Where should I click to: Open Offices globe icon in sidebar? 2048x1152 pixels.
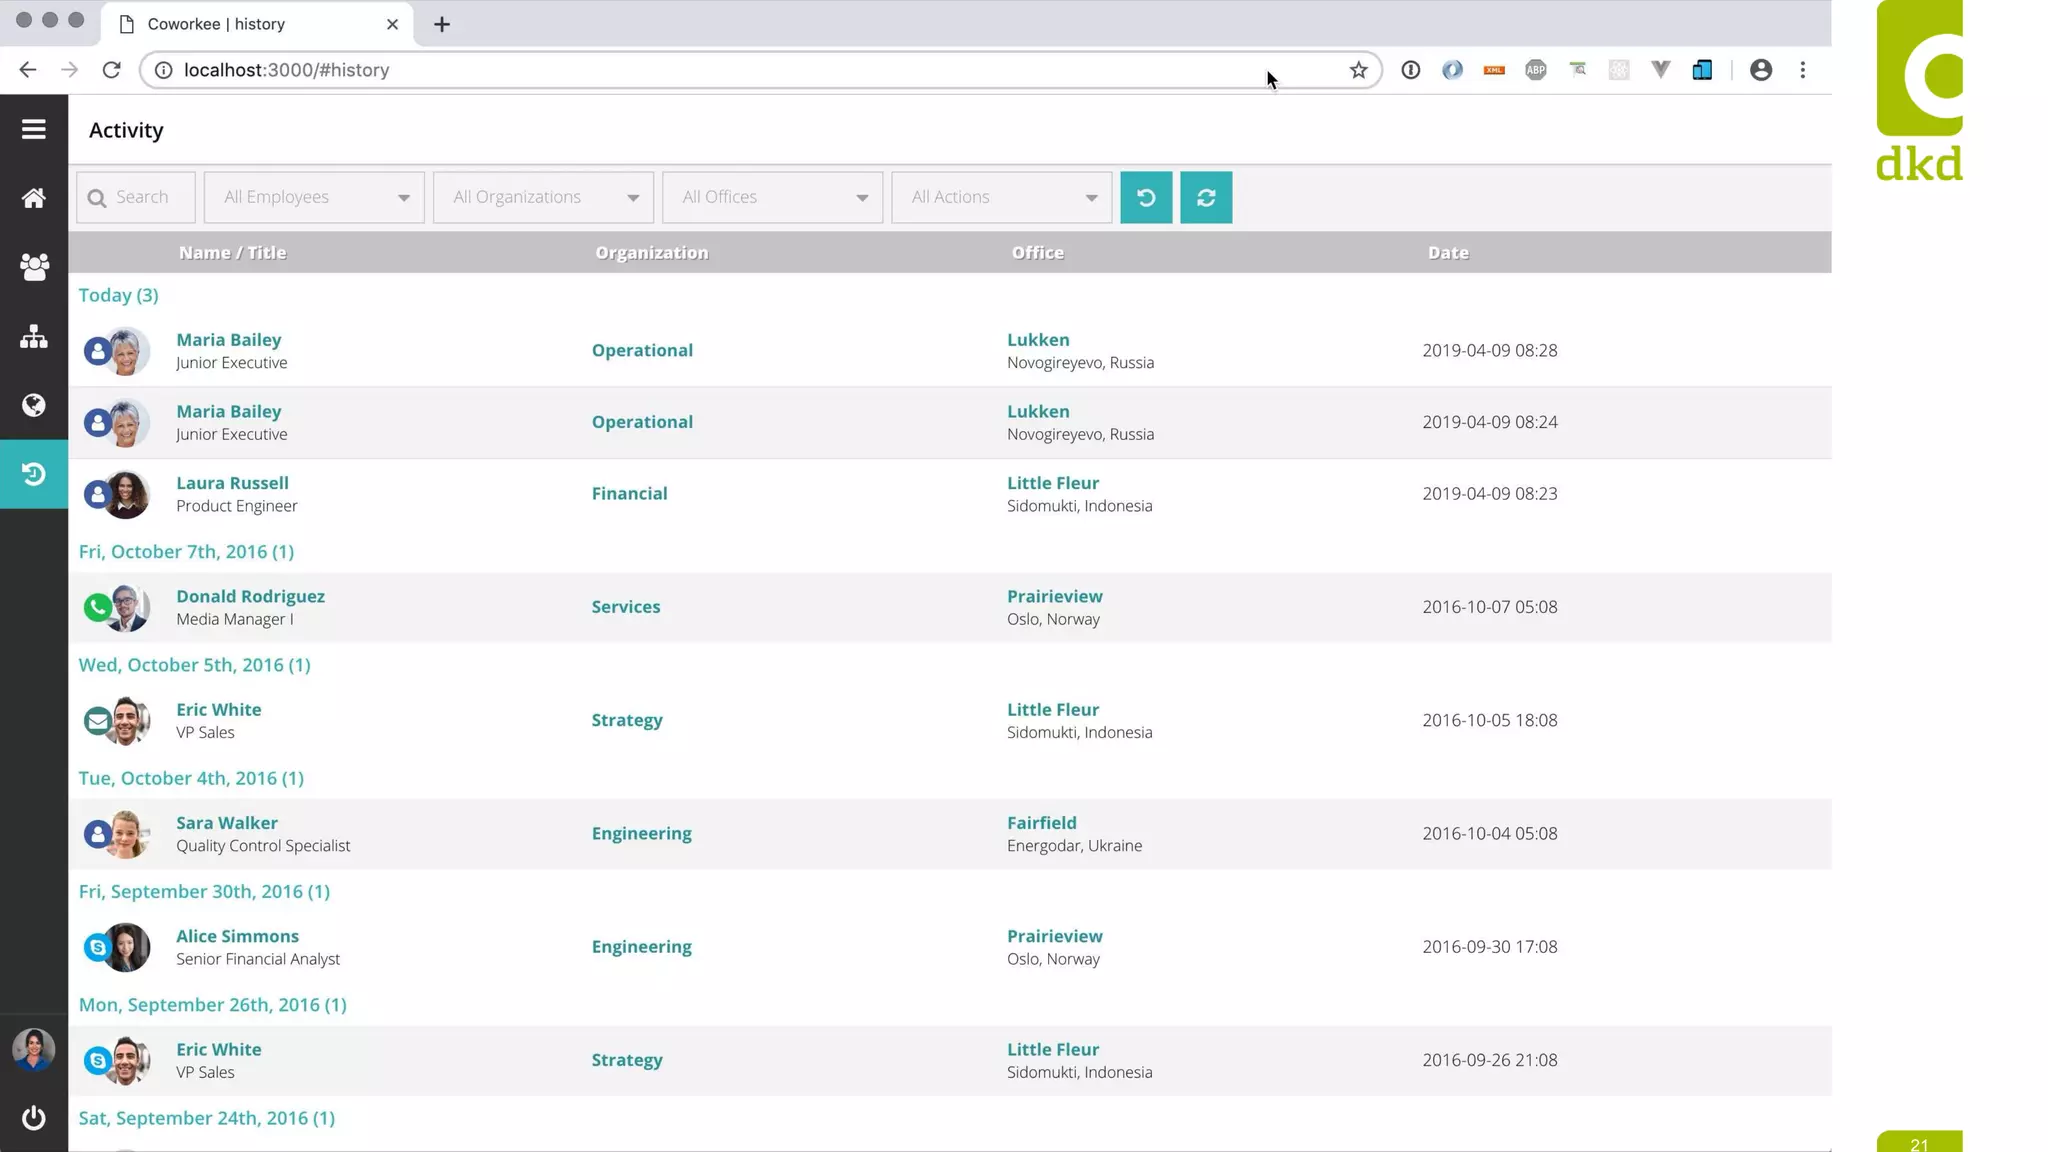tap(34, 405)
